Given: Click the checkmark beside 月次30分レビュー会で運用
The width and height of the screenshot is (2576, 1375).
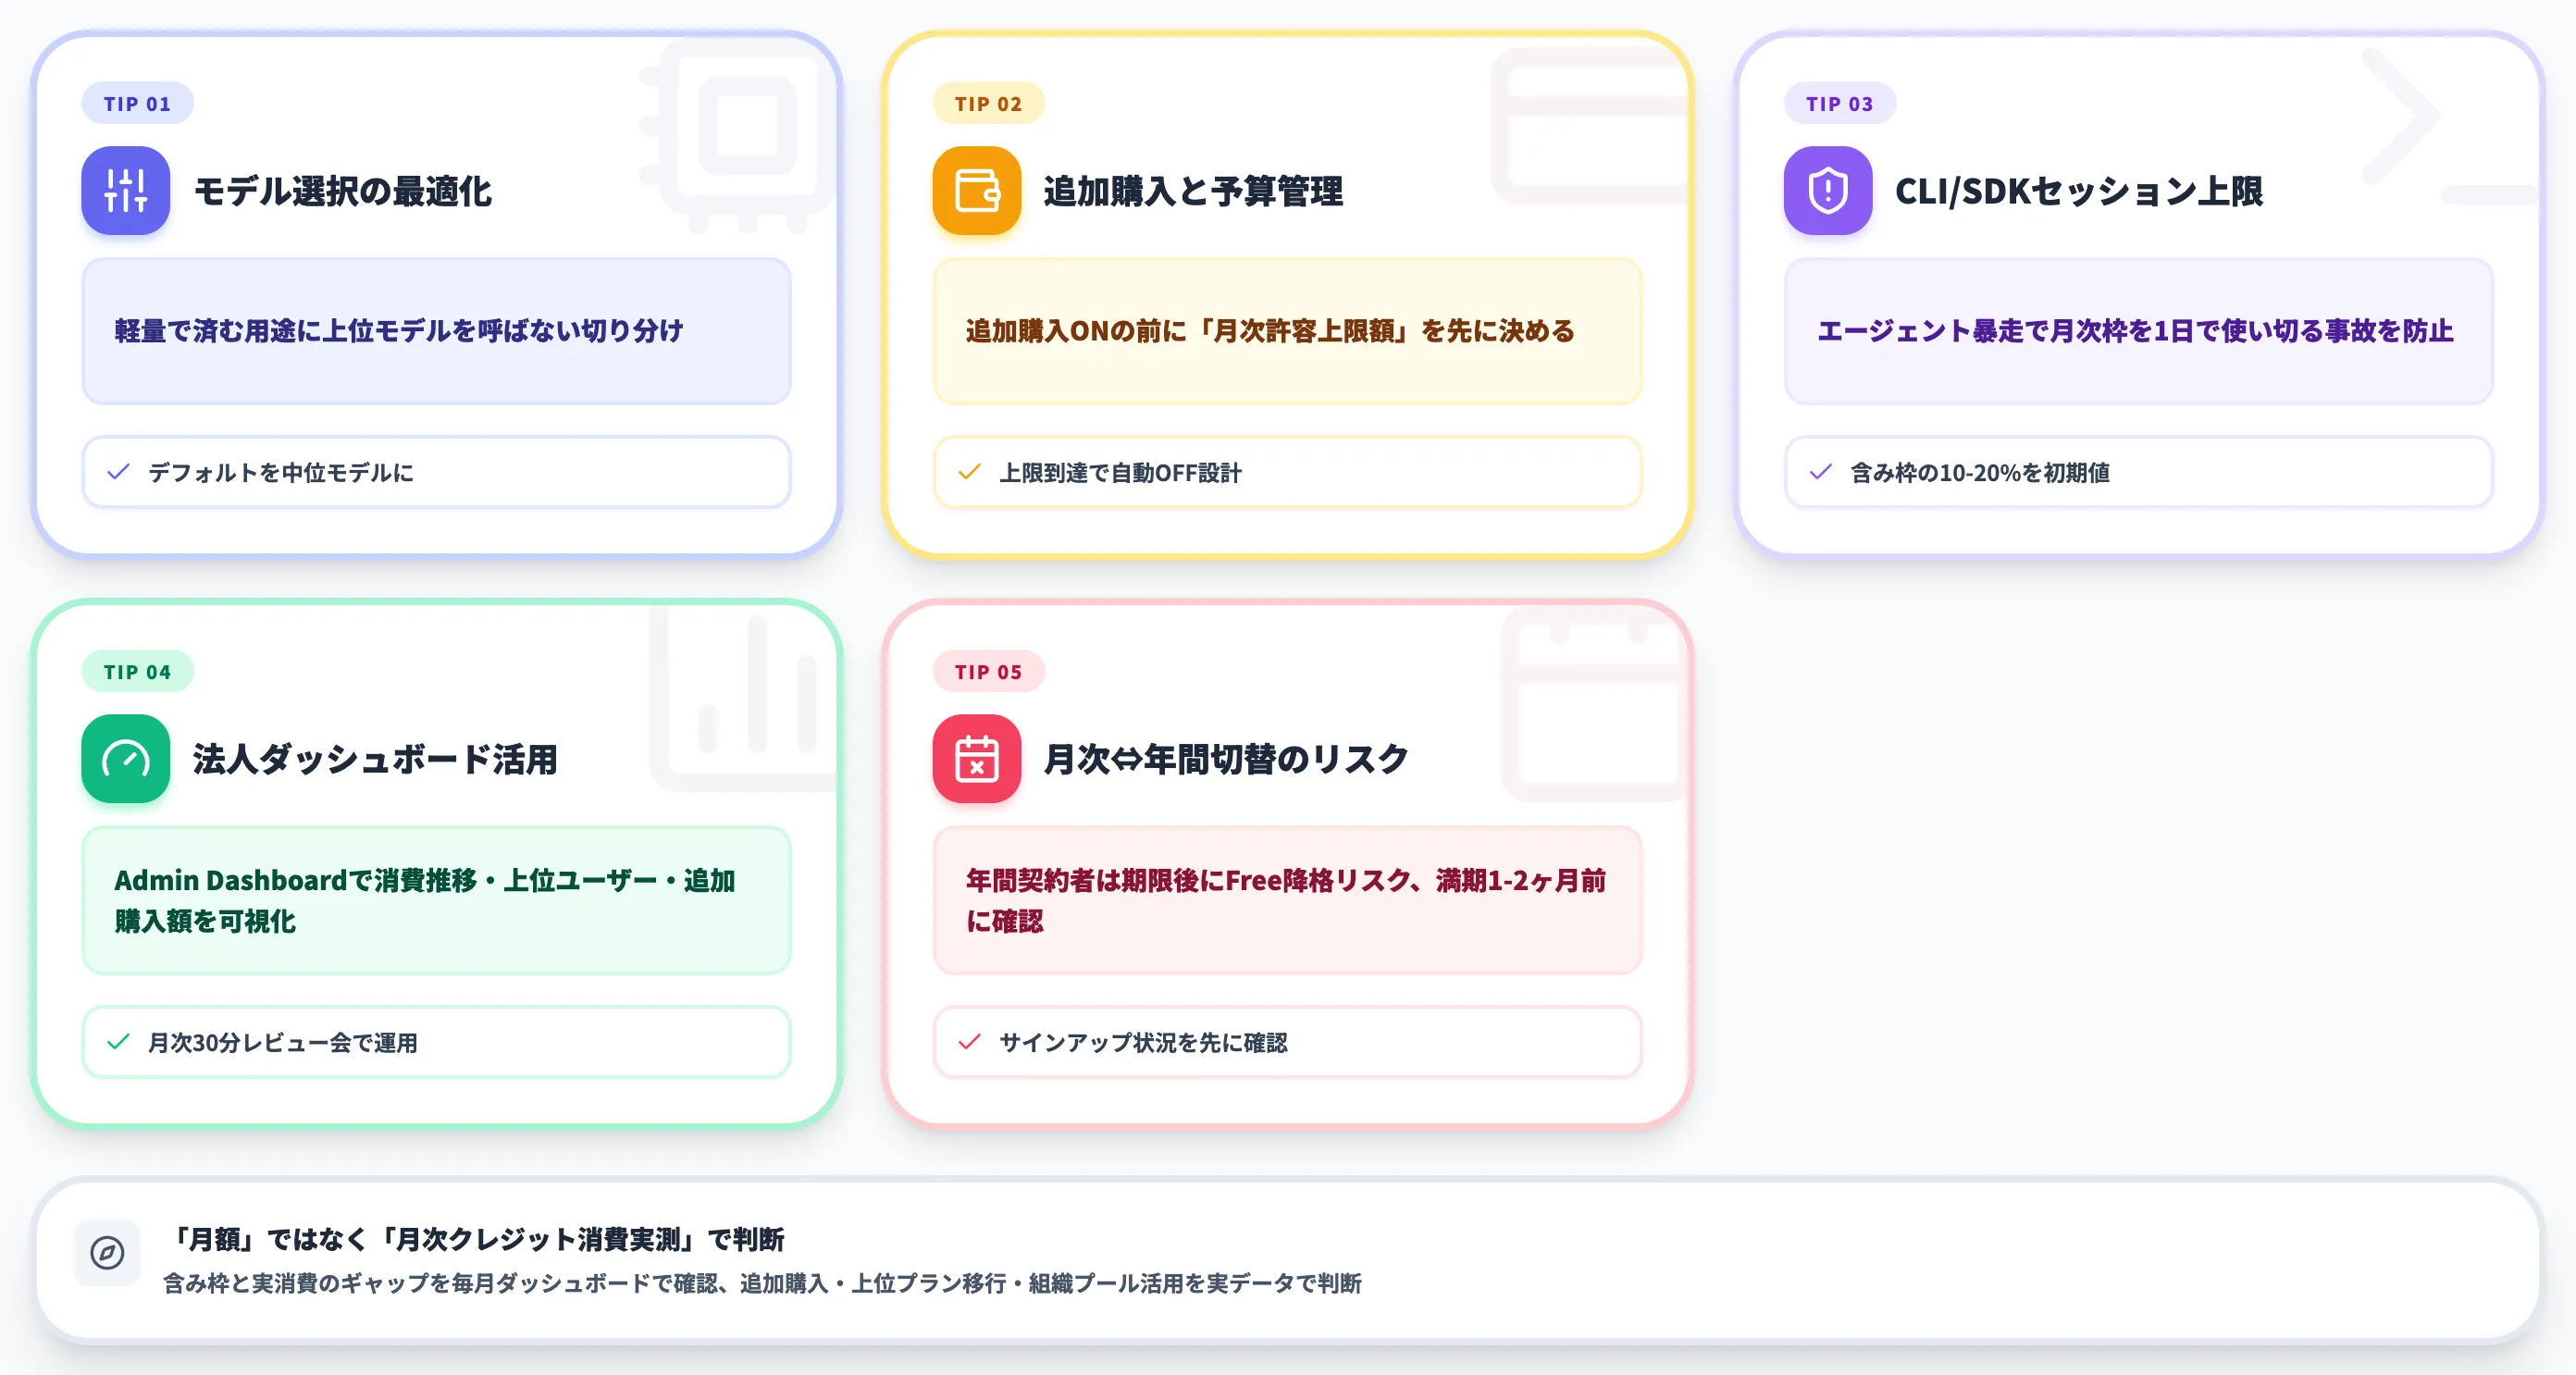Looking at the screenshot, I should pos(118,1042).
